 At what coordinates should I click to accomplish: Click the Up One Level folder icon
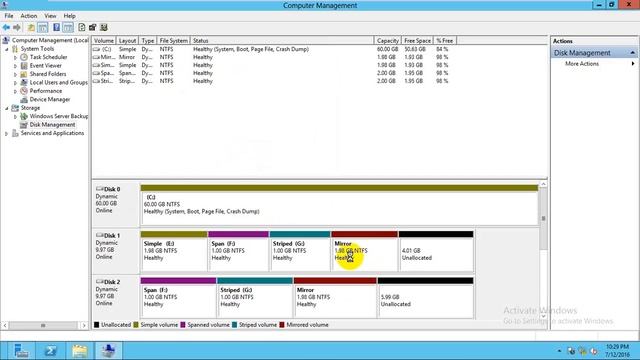click(31, 27)
